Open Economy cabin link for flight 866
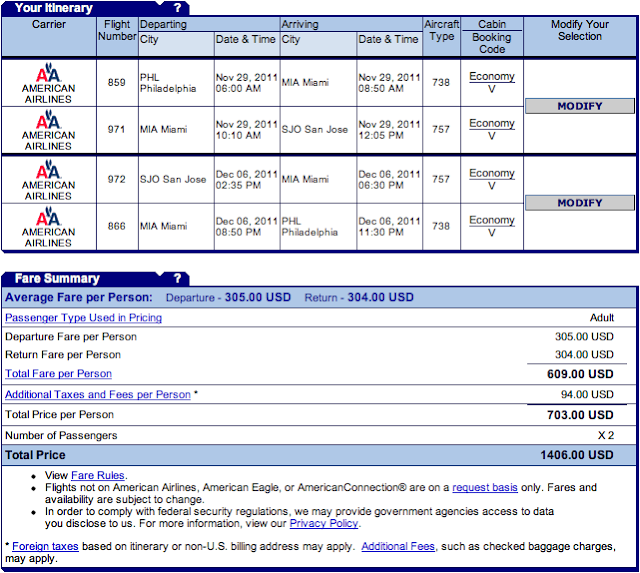 coord(492,220)
